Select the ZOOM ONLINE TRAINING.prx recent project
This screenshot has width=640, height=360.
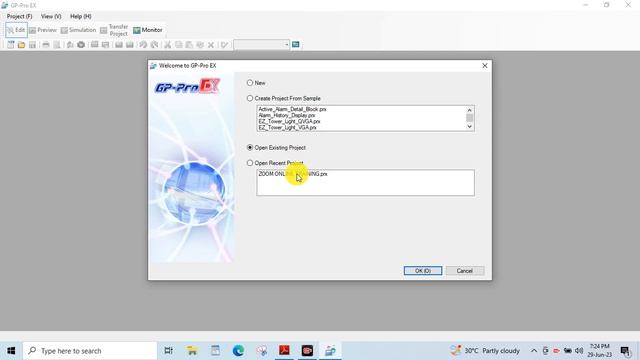click(293, 174)
